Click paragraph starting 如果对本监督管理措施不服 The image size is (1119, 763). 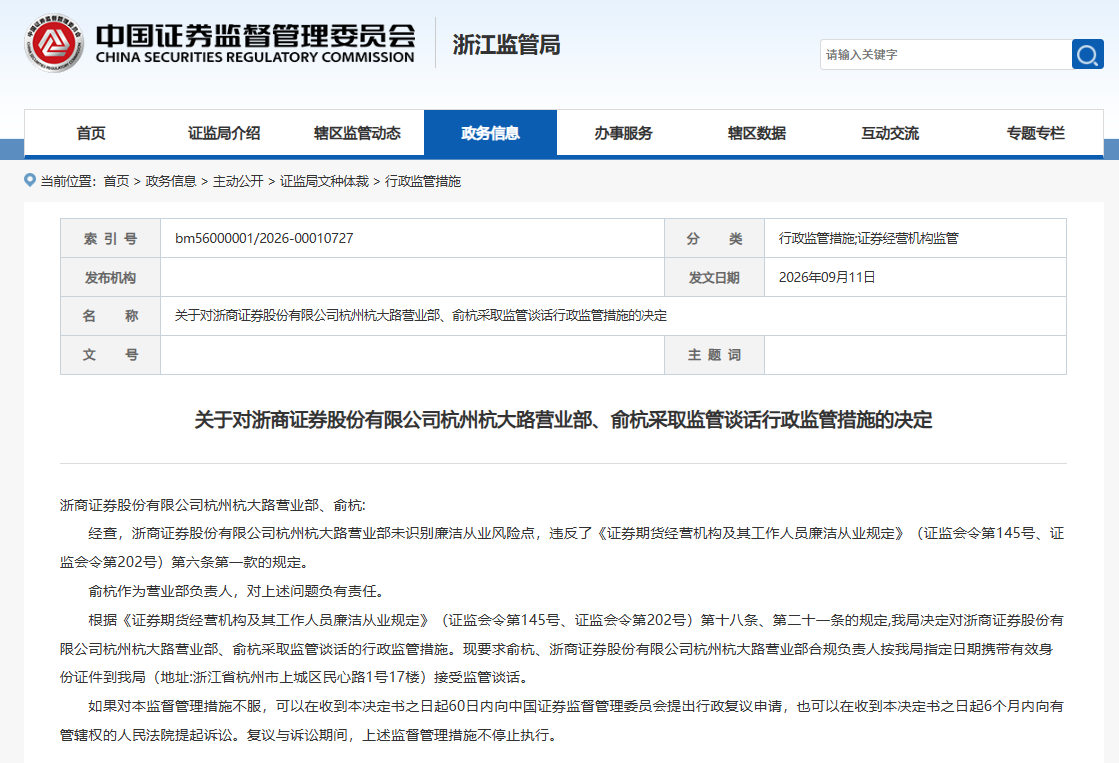(562, 721)
